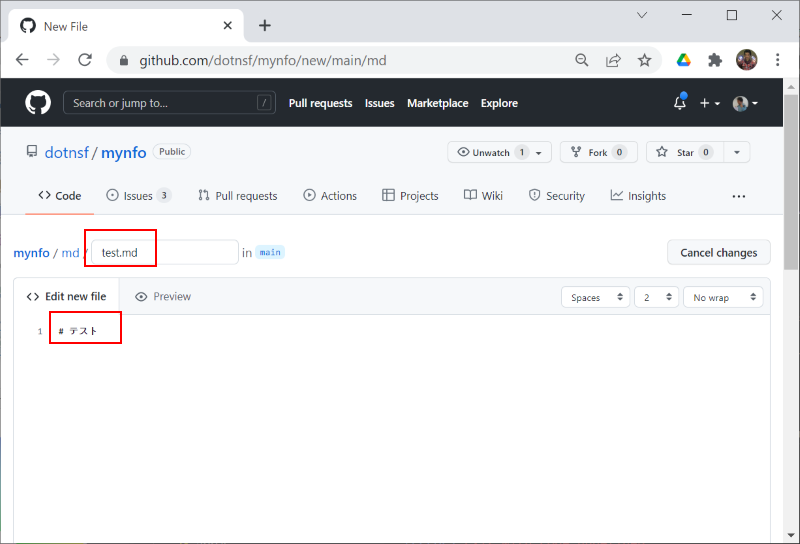Screen dimensions: 800x544
Task: Click the page vertical scrollbar thumb
Action: click(x=791, y=182)
